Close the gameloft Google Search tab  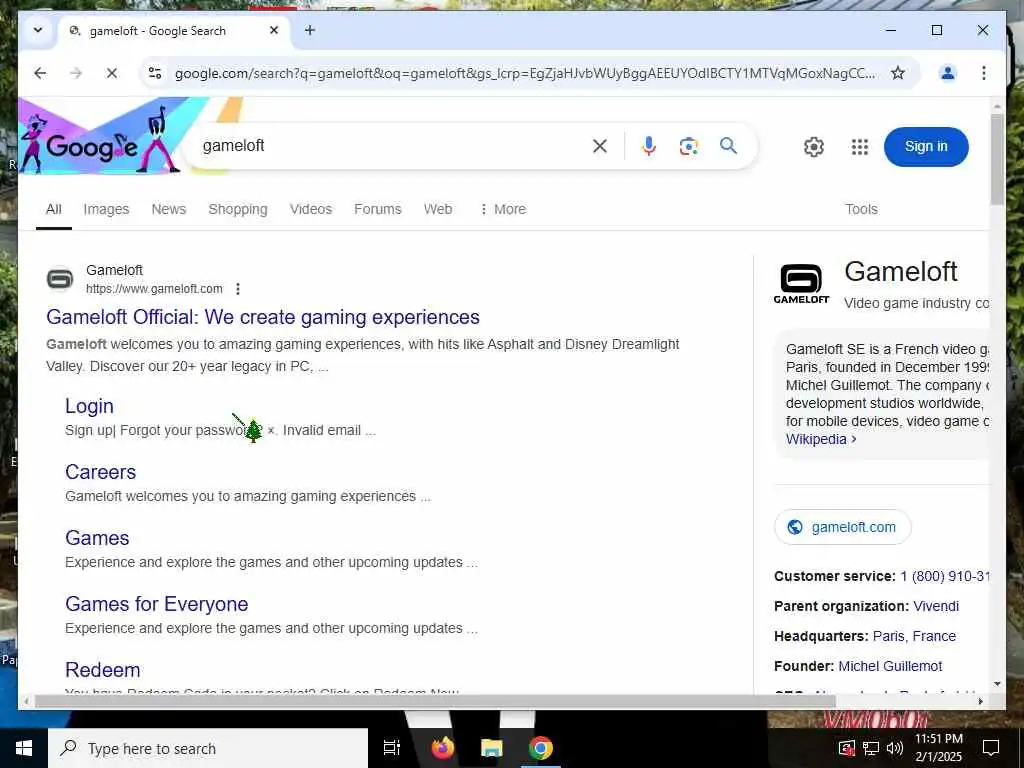(x=274, y=30)
